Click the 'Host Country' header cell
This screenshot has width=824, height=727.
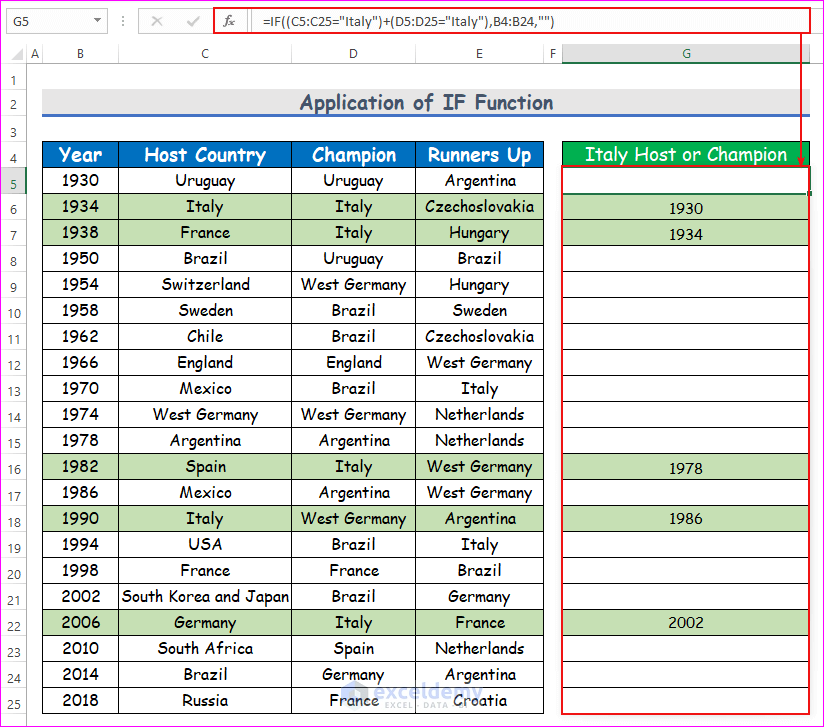[x=205, y=155]
